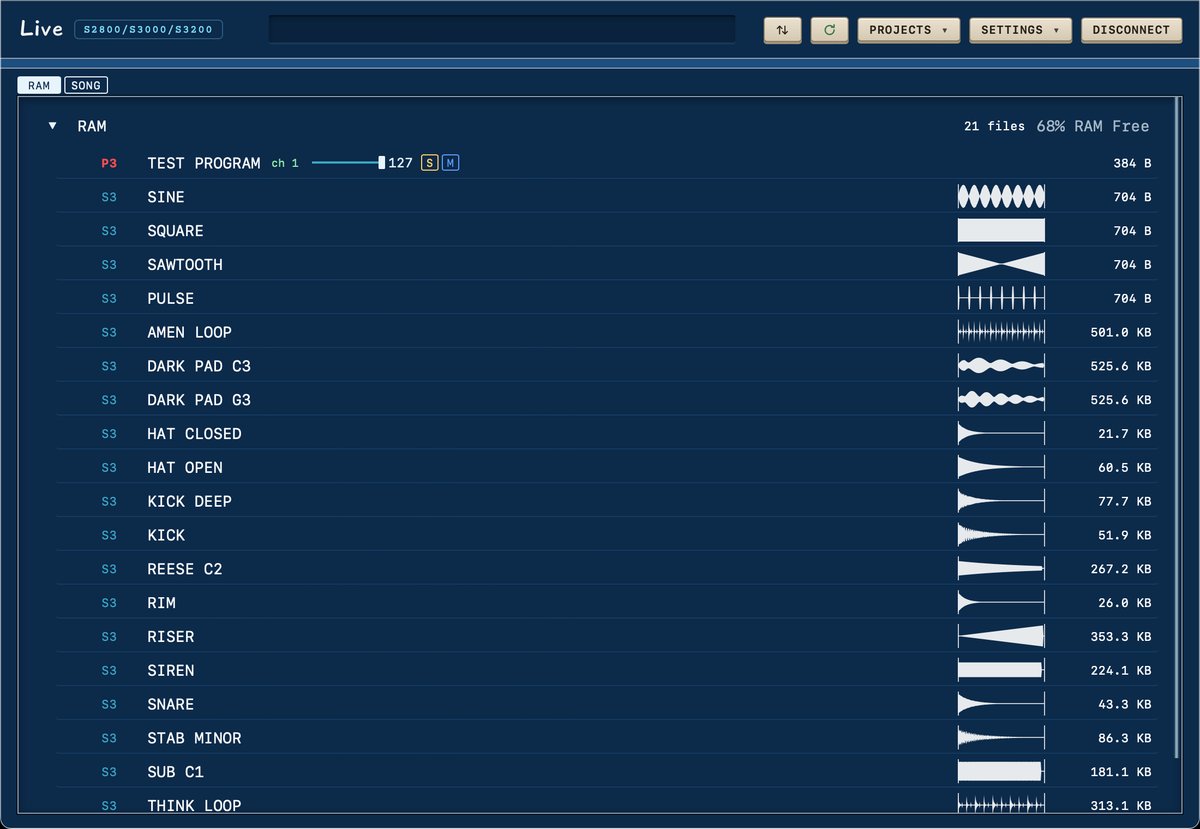The image size is (1200, 829).
Task: Switch to the RAM tab
Action: pos(39,86)
